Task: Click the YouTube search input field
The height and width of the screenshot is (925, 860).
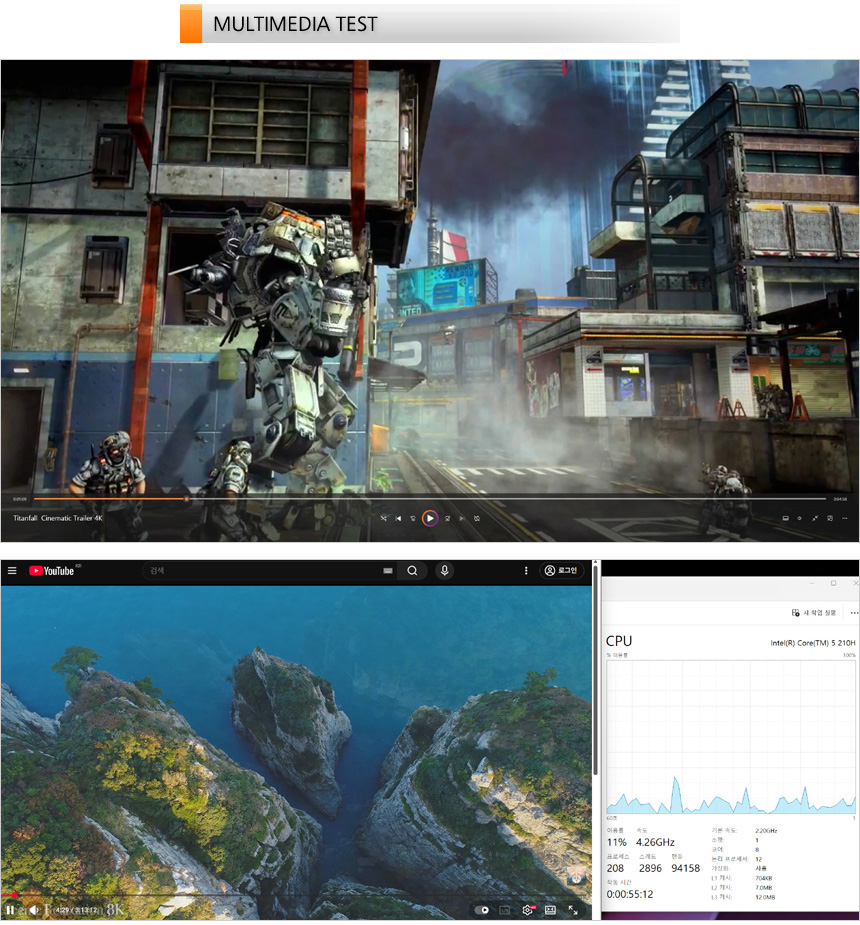Action: [x=260, y=571]
